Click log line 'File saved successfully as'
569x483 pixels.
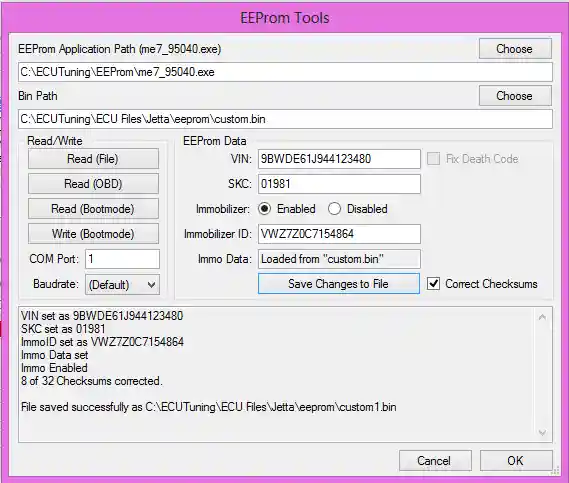click(x=209, y=407)
